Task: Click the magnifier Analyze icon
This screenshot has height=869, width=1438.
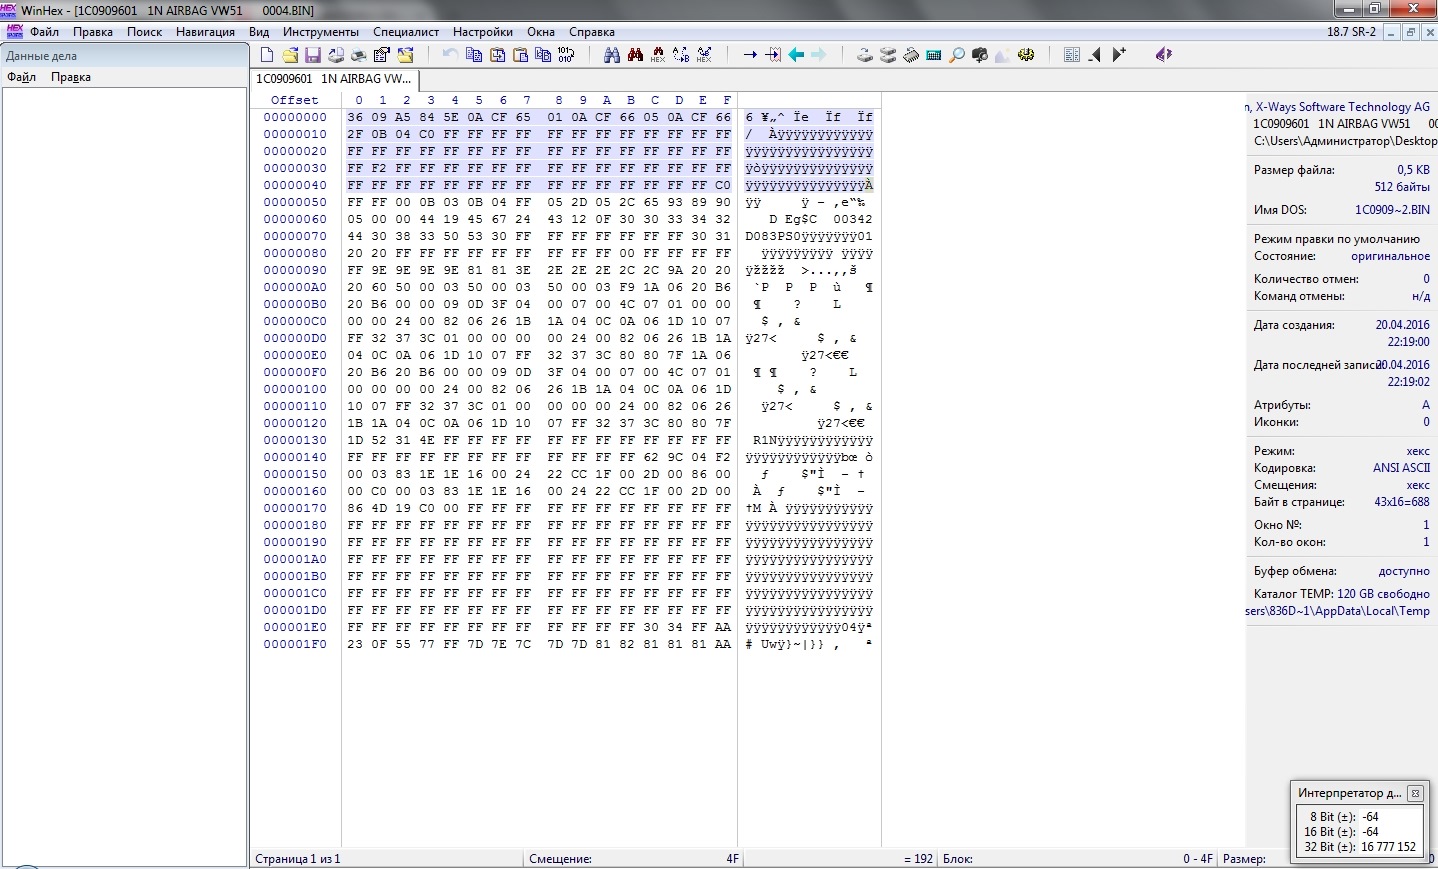Action: click(x=957, y=55)
